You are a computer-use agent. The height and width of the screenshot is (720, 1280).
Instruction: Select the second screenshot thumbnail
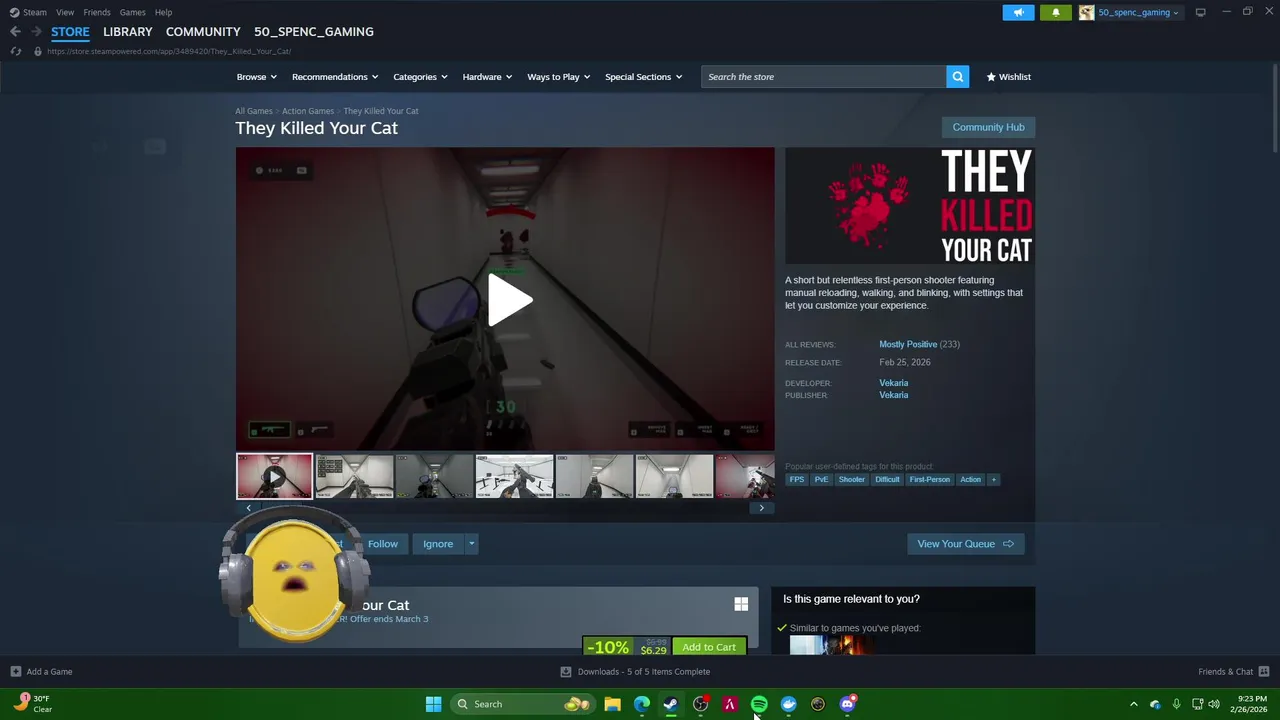[x=354, y=476]
